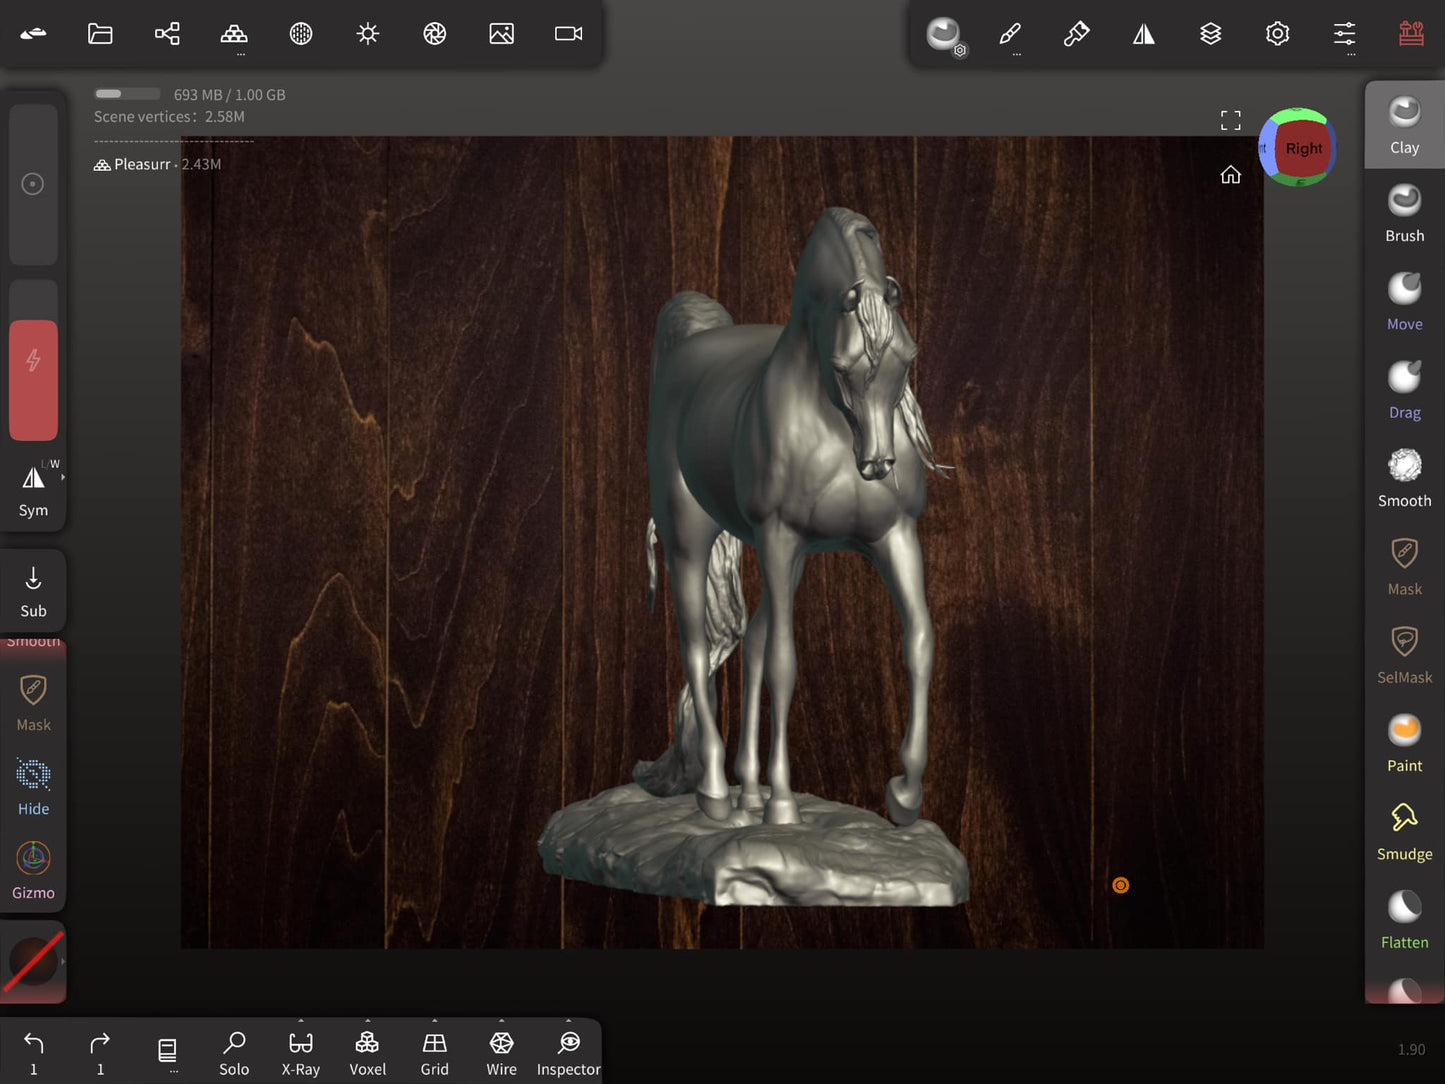Click the orange pivot marker in viewport
This screenshot has height=1084, width=1445.
click(1120, 885)
